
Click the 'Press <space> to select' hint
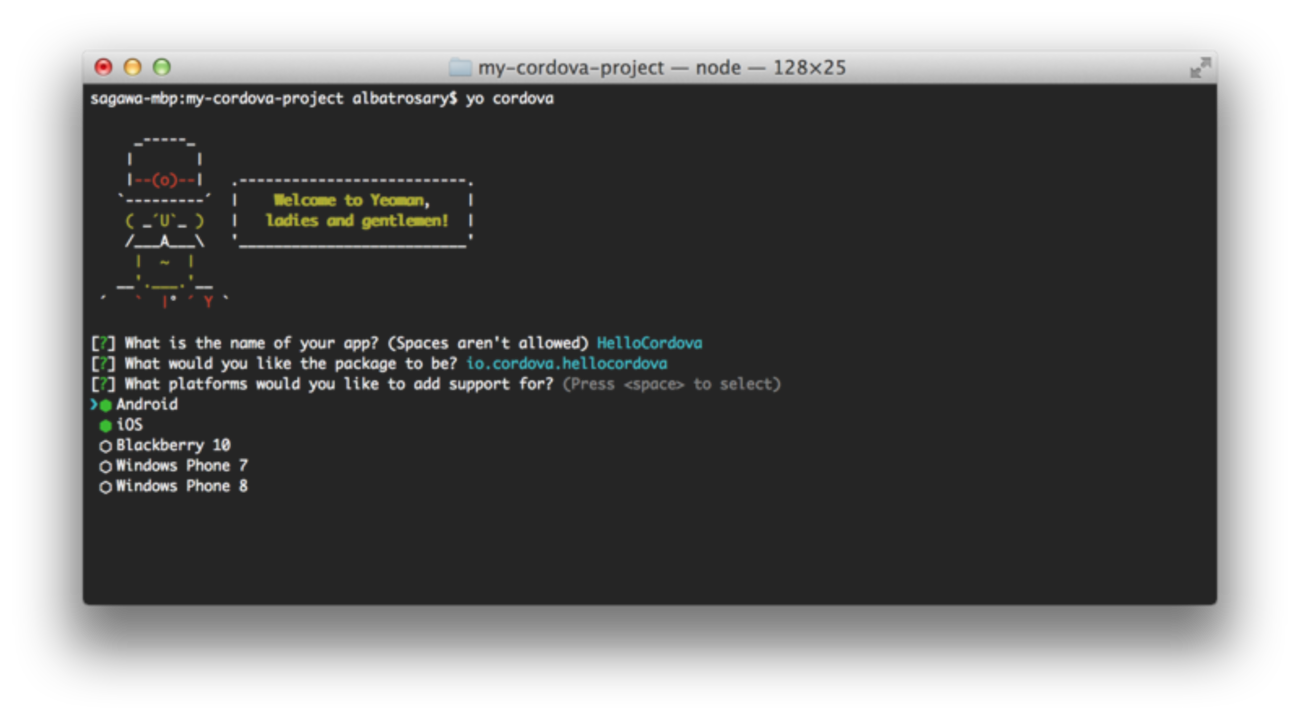tap(672, 384)
